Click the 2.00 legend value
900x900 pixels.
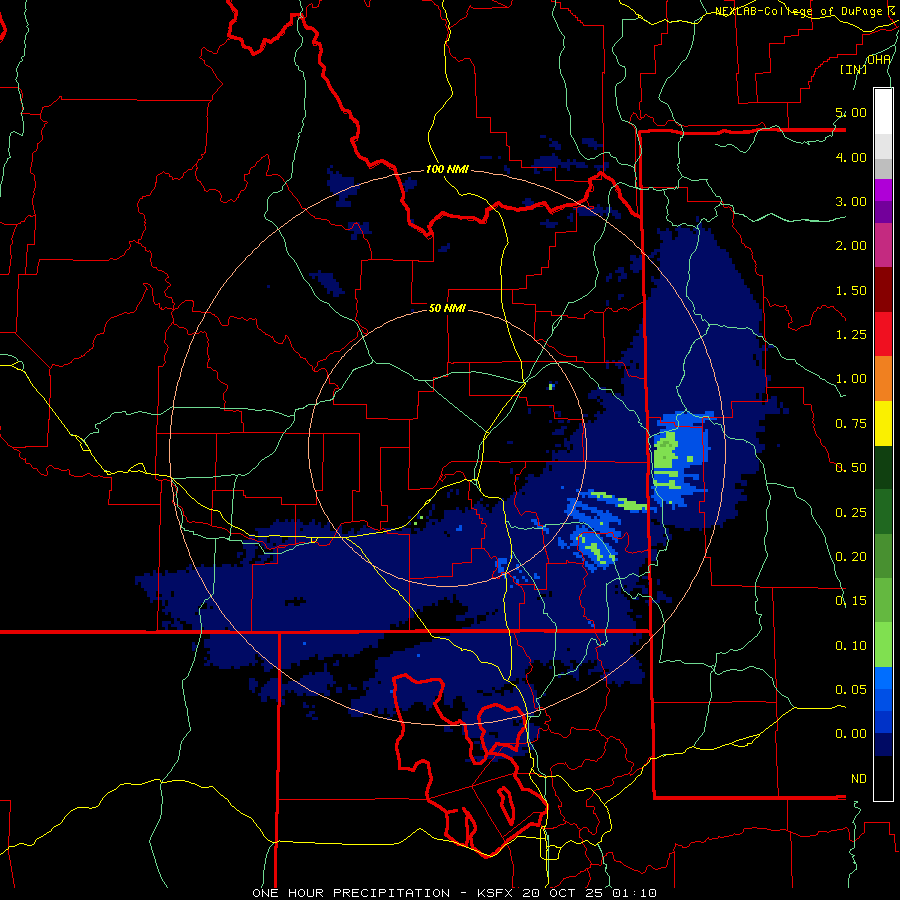(851, 246)
